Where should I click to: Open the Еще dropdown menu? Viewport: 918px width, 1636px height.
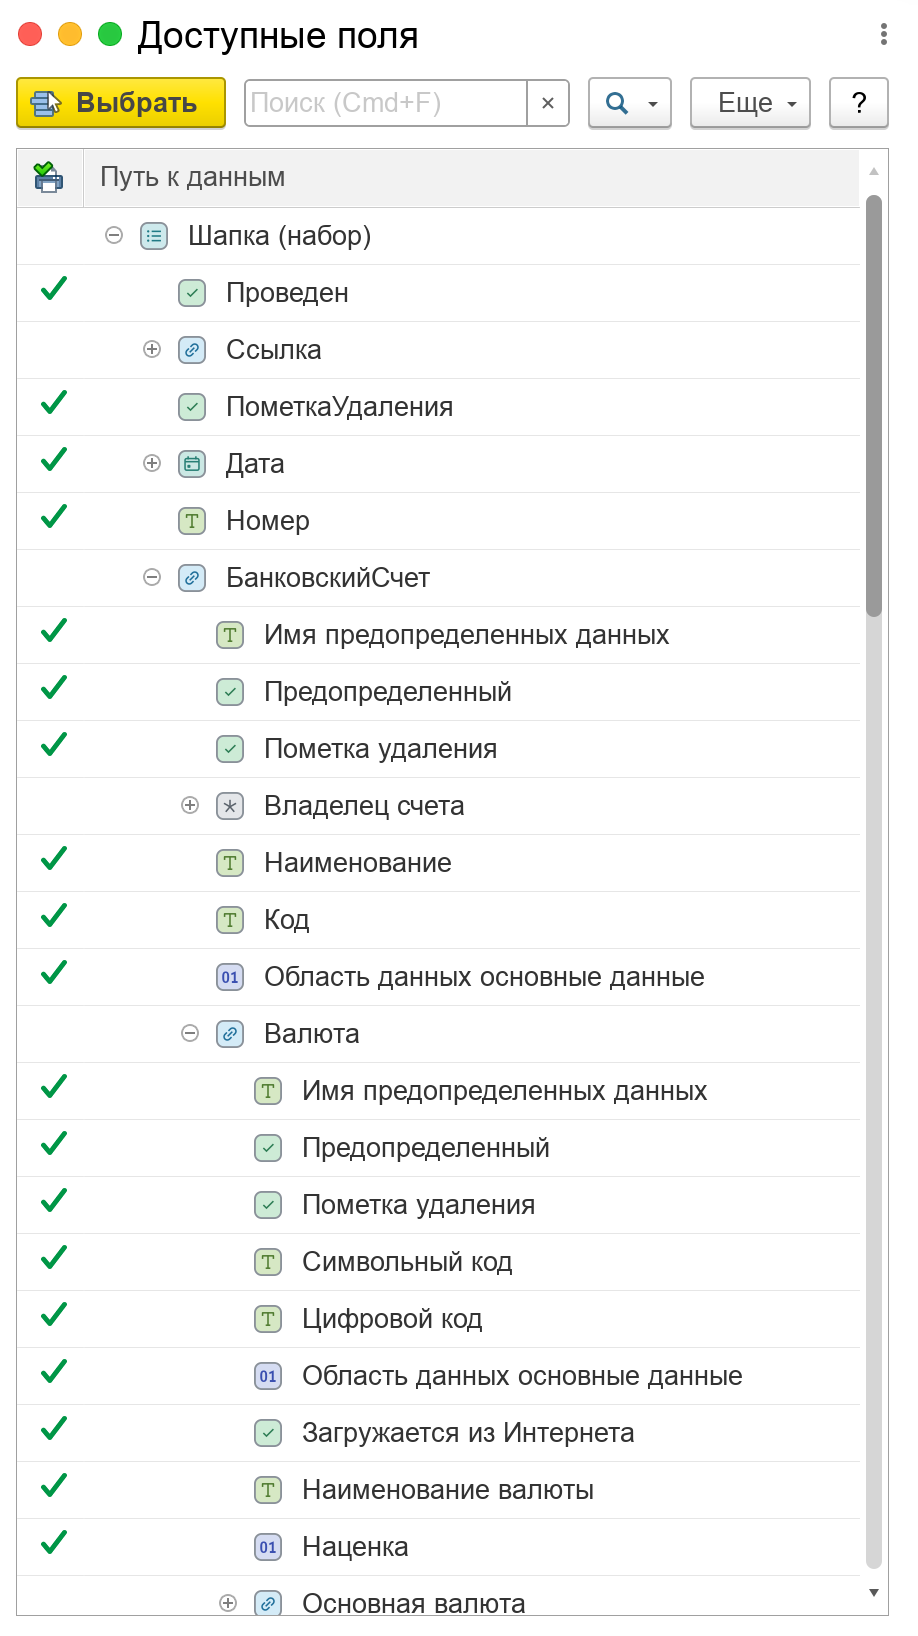pos(750,103)
